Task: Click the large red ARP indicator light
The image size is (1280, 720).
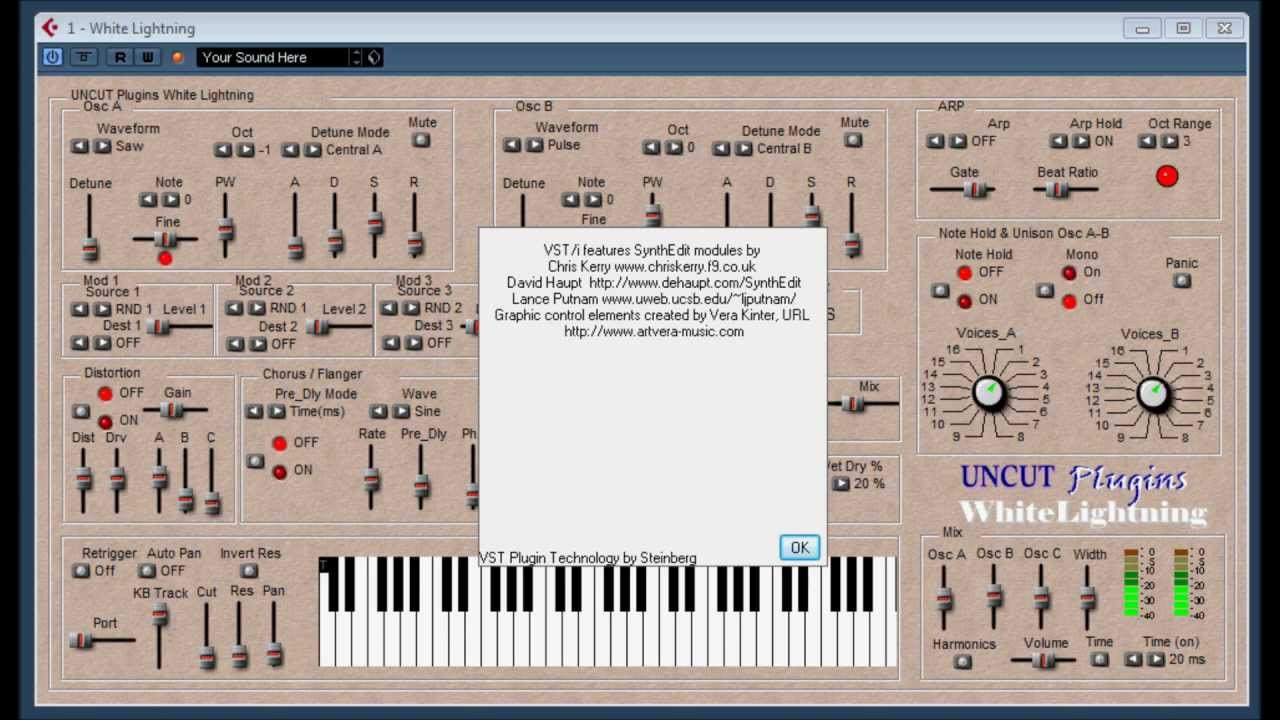Action: [x=1167, y=176]
